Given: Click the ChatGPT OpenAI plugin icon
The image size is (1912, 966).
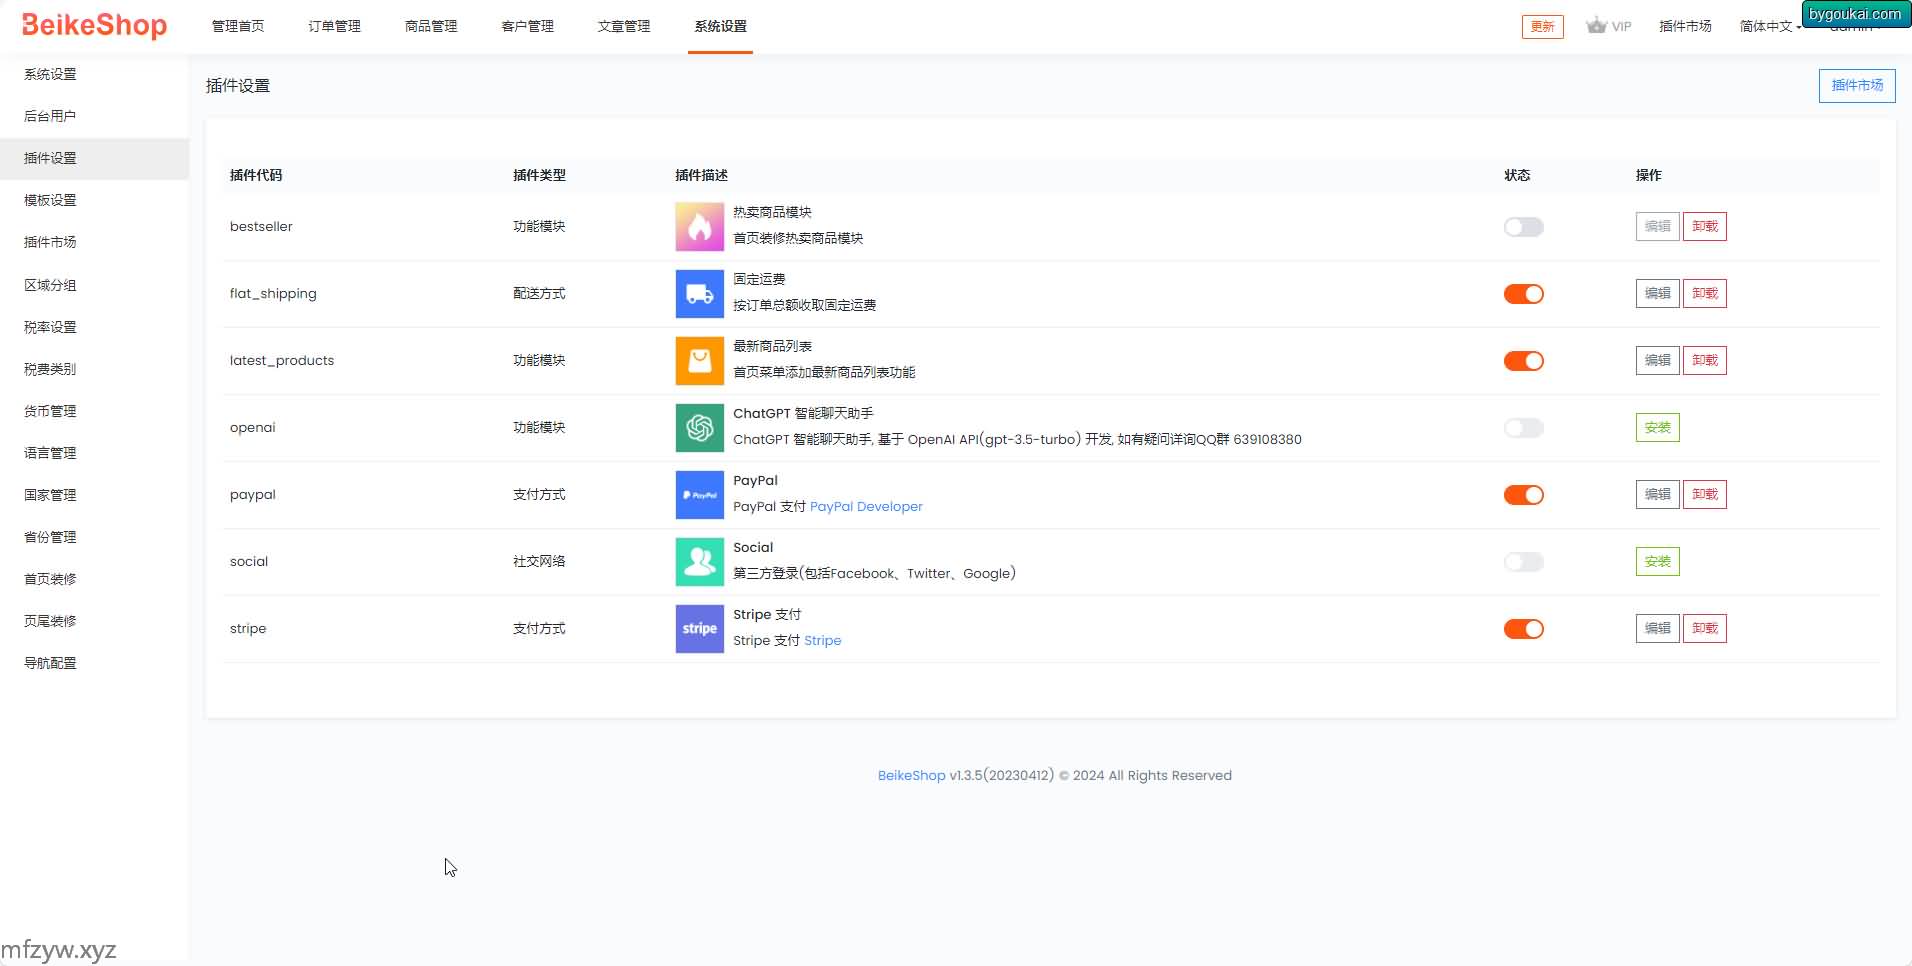Looking at the screenshot, I should (699, 428).
